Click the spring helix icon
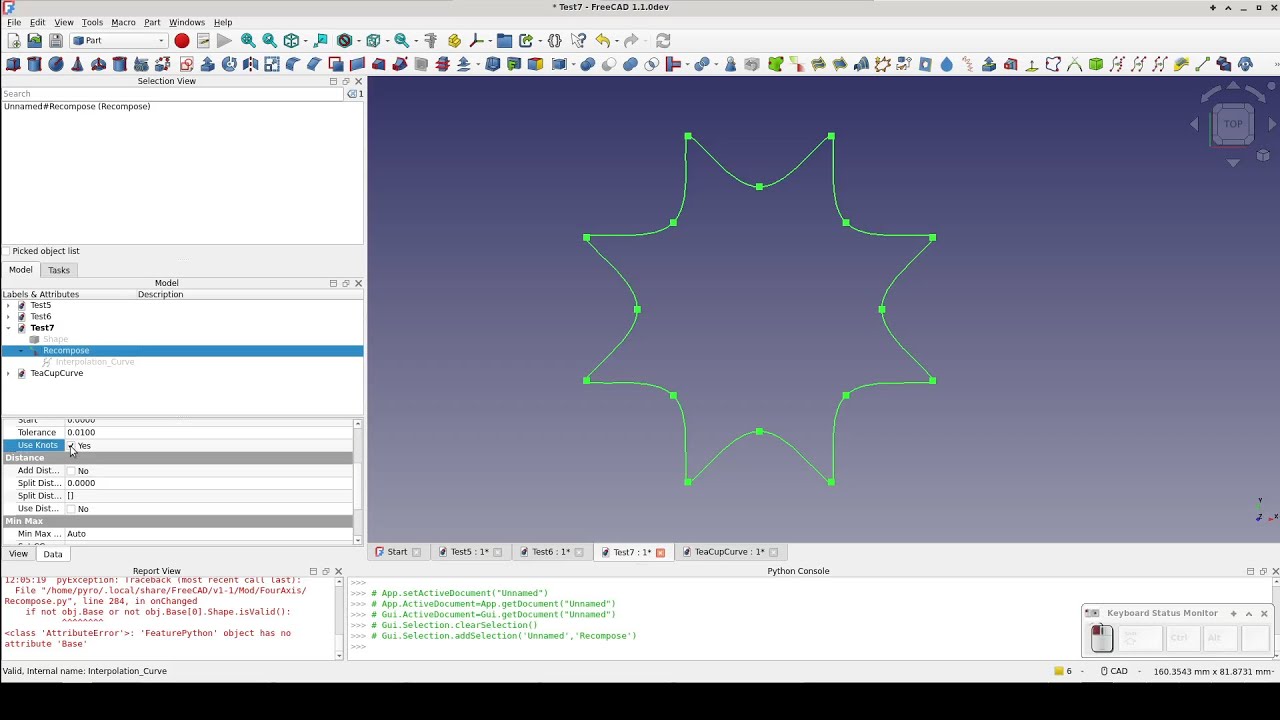This screenshot has width=1280, height=720. pos(968,65)
